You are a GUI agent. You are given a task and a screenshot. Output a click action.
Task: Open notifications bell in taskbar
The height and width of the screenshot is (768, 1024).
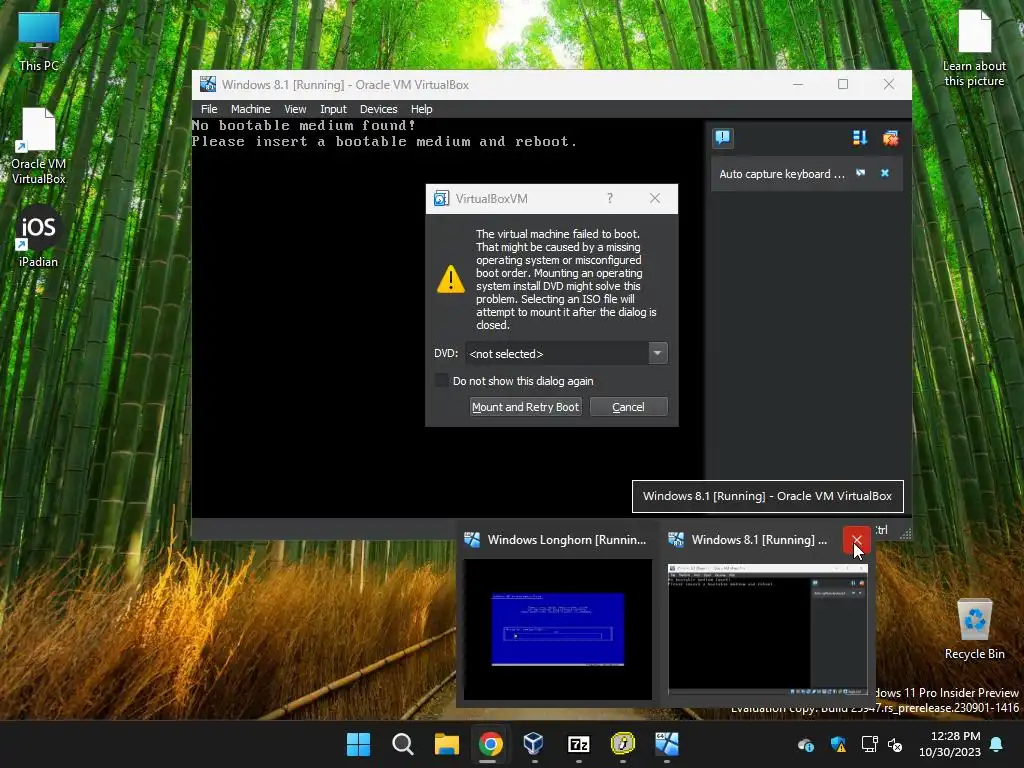coord(997,744)
